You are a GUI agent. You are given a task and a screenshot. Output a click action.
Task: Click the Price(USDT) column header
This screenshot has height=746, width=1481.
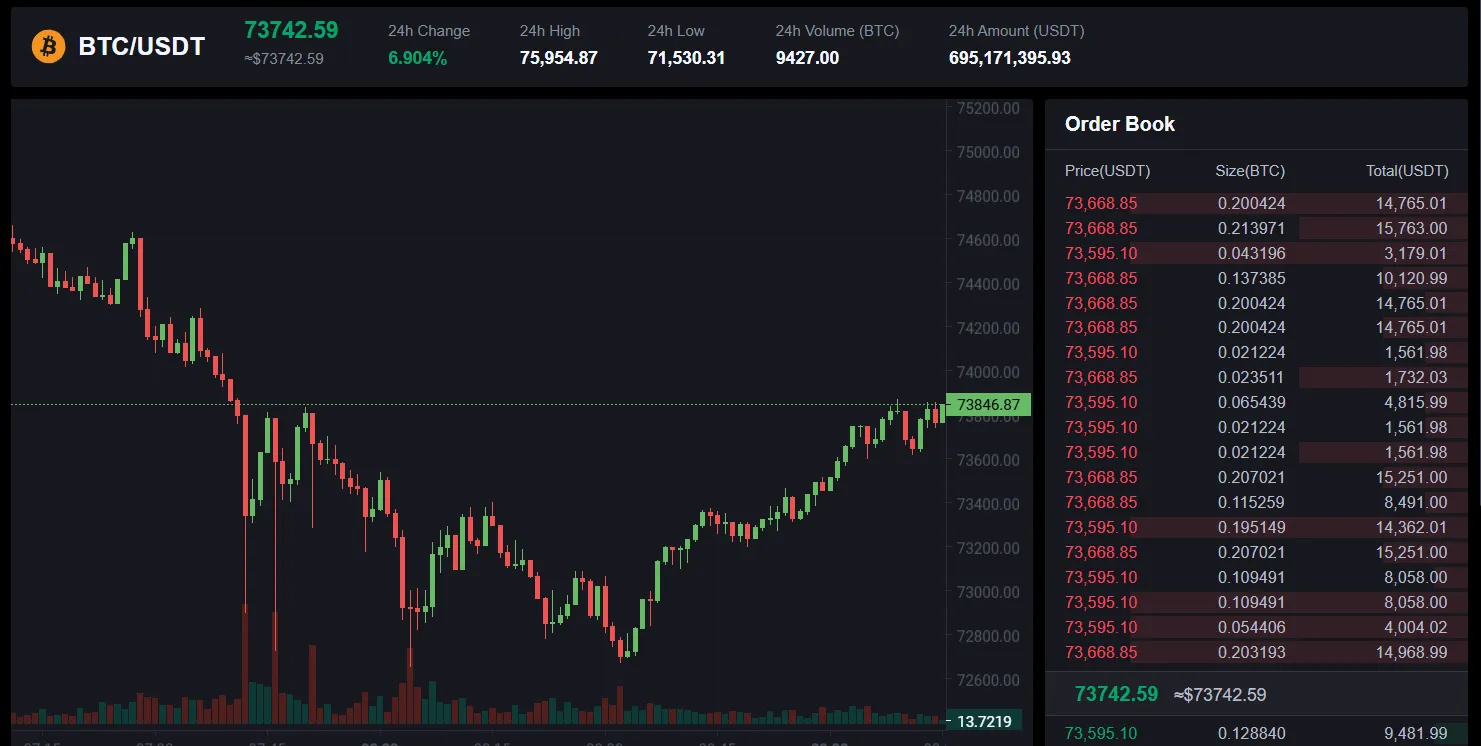point(1107,171)
